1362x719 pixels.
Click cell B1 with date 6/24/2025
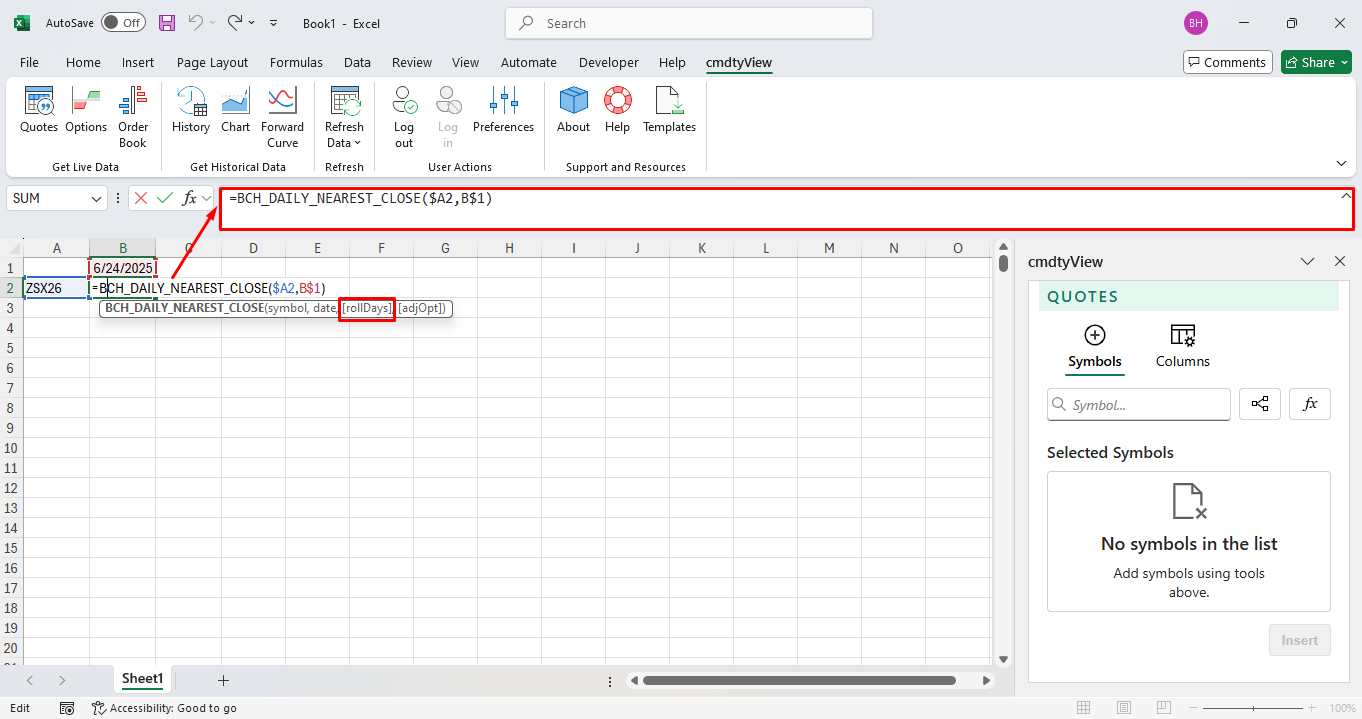pyautogui.click(x=123, y=268)
